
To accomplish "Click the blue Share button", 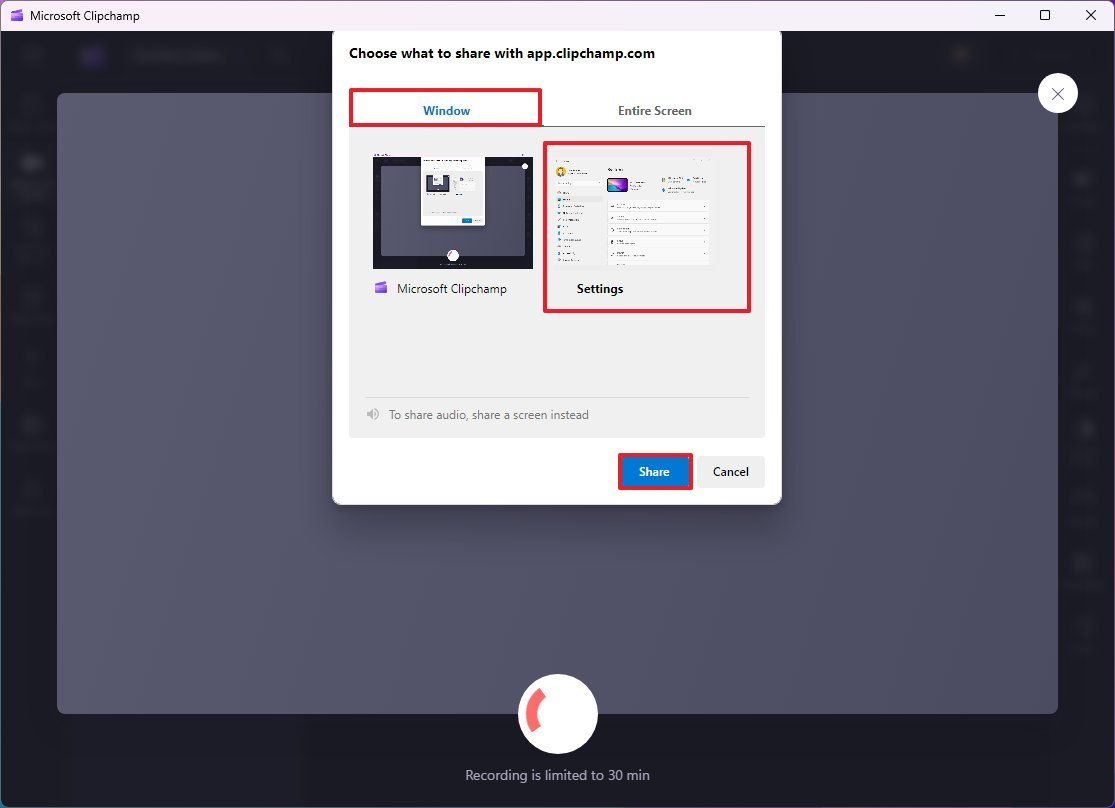I will [x=655, y=472].
